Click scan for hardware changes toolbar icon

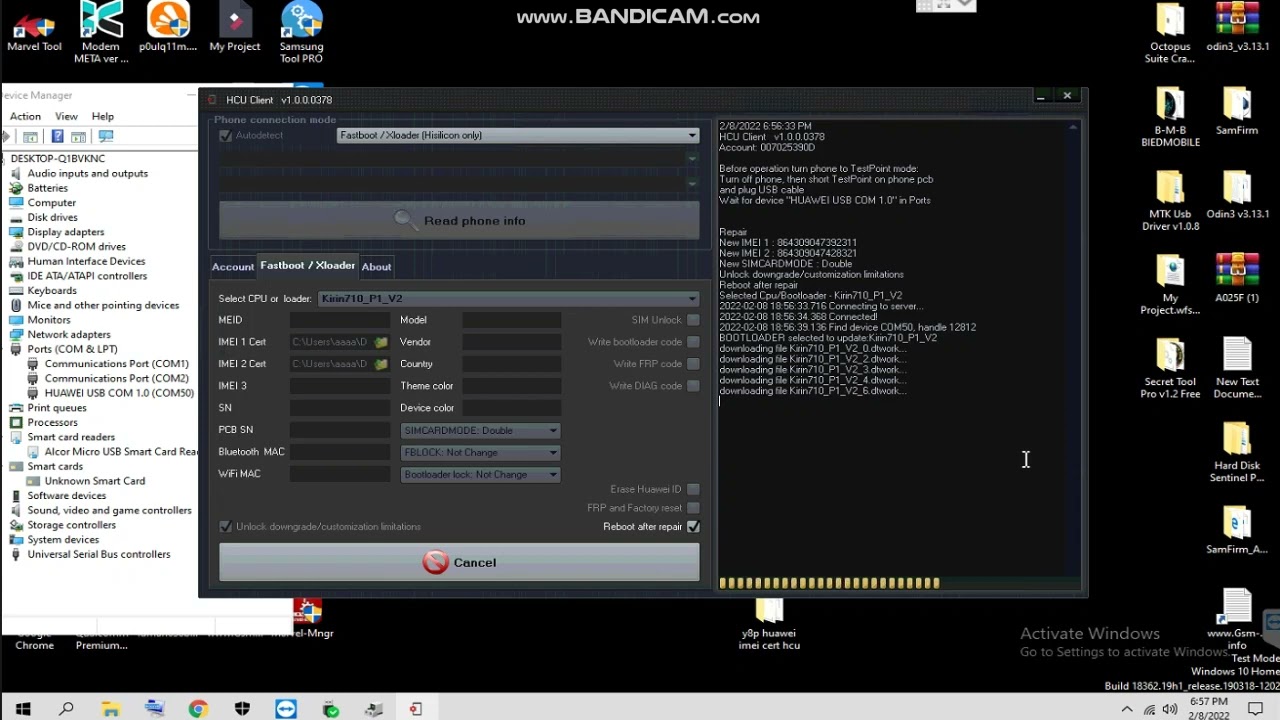[106, 136]
